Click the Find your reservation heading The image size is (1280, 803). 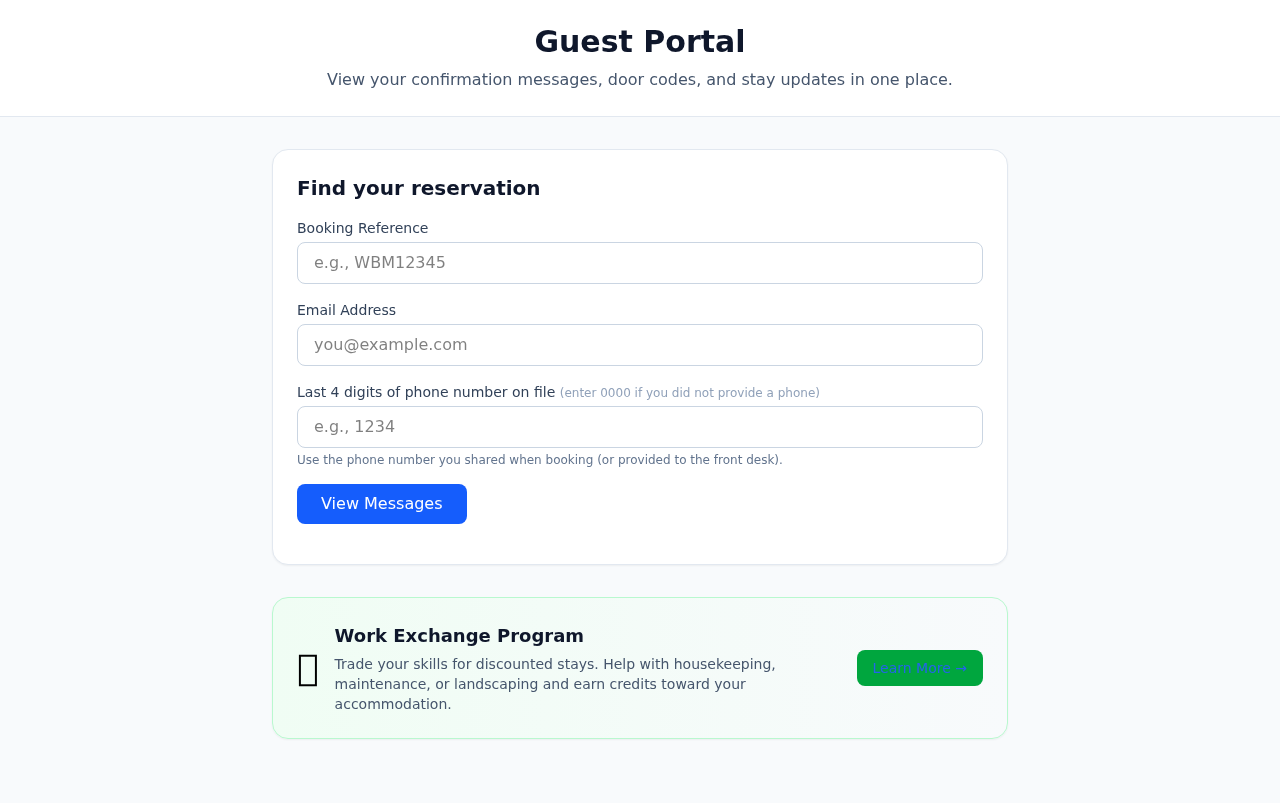pyautogui.click(x=418, y=188)
